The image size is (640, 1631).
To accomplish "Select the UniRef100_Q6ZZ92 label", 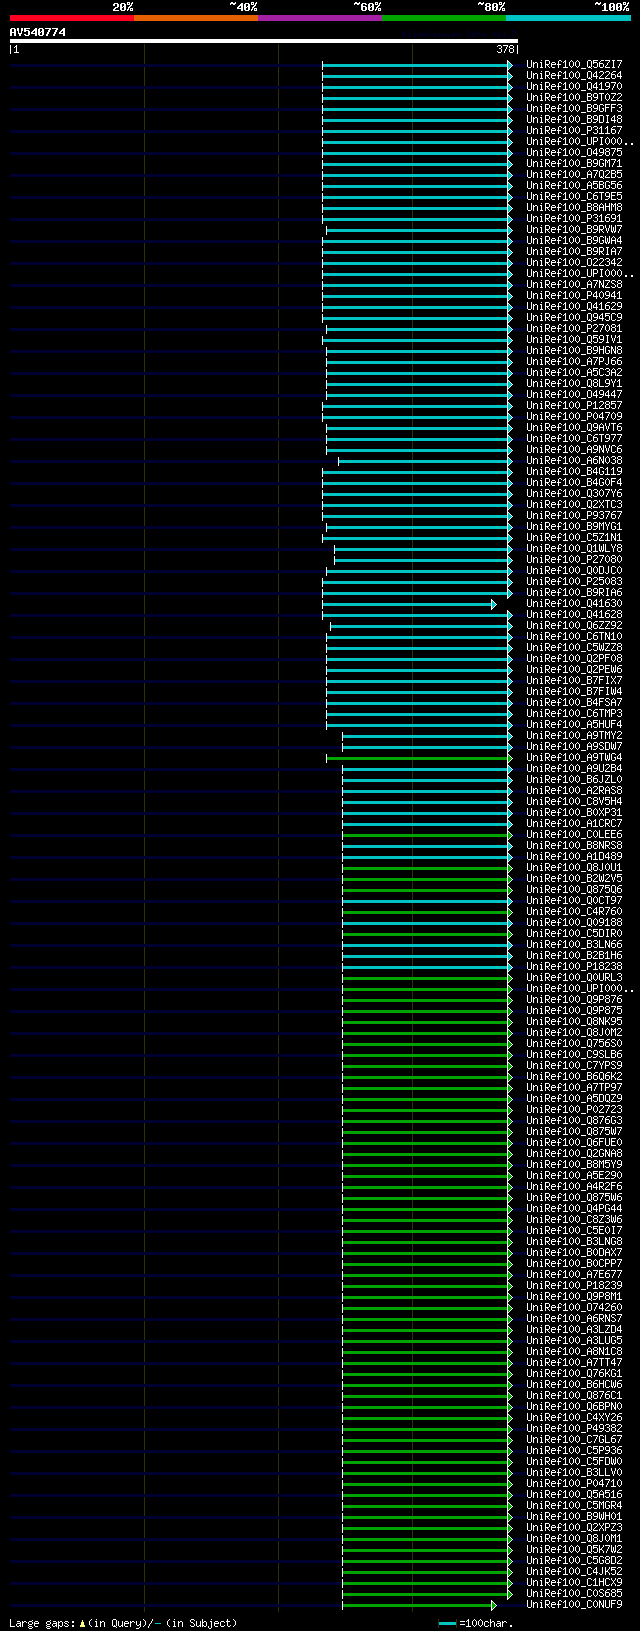I will 574,625.
